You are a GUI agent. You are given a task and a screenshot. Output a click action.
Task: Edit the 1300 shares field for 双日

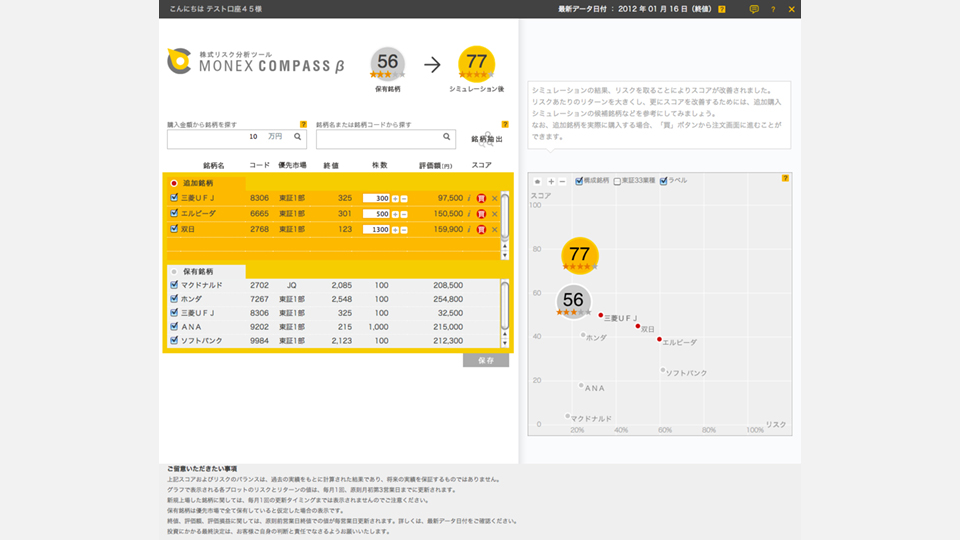(377, 230)
